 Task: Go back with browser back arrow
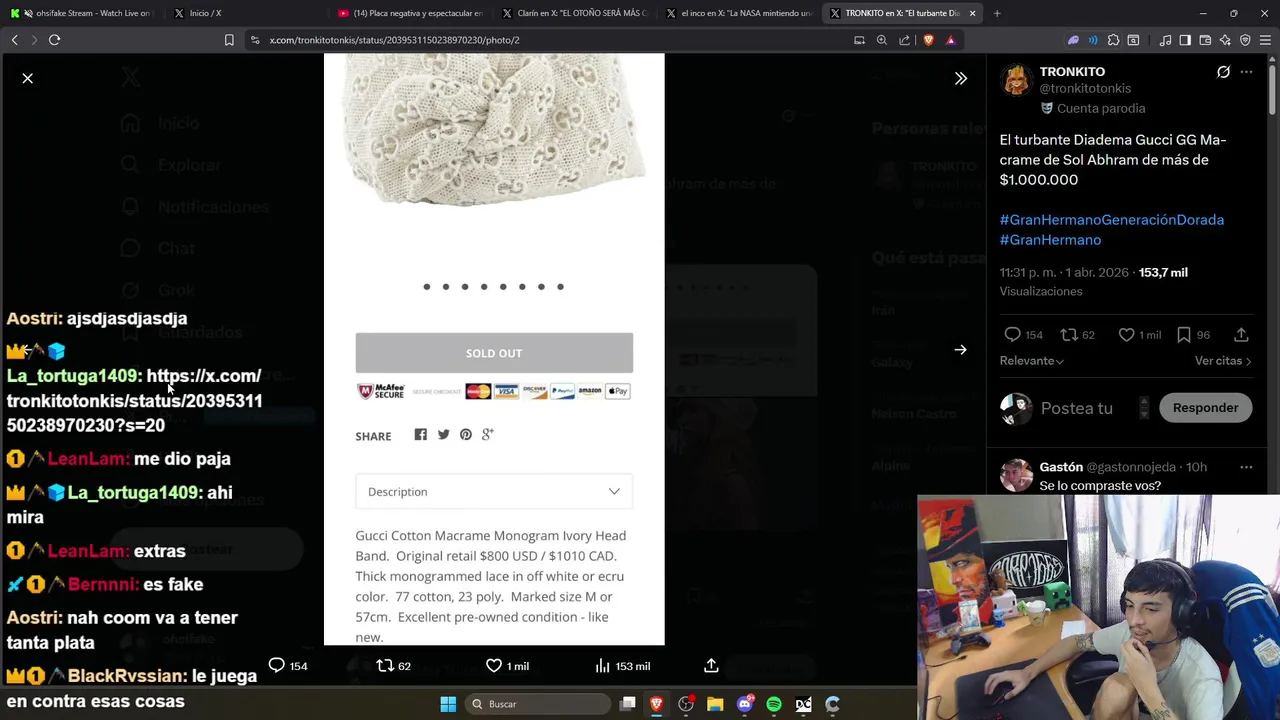click(x=14, y=40)
